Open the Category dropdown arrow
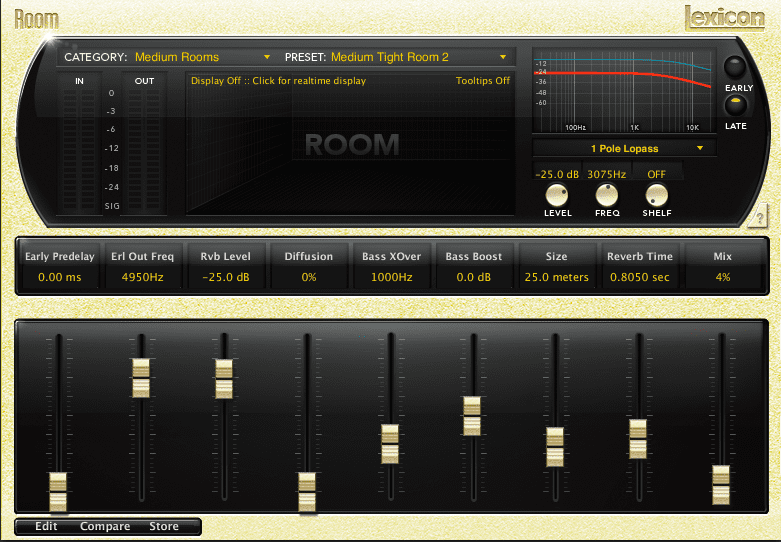The width and height of the screenshot is (781, 542). [267, 57]
